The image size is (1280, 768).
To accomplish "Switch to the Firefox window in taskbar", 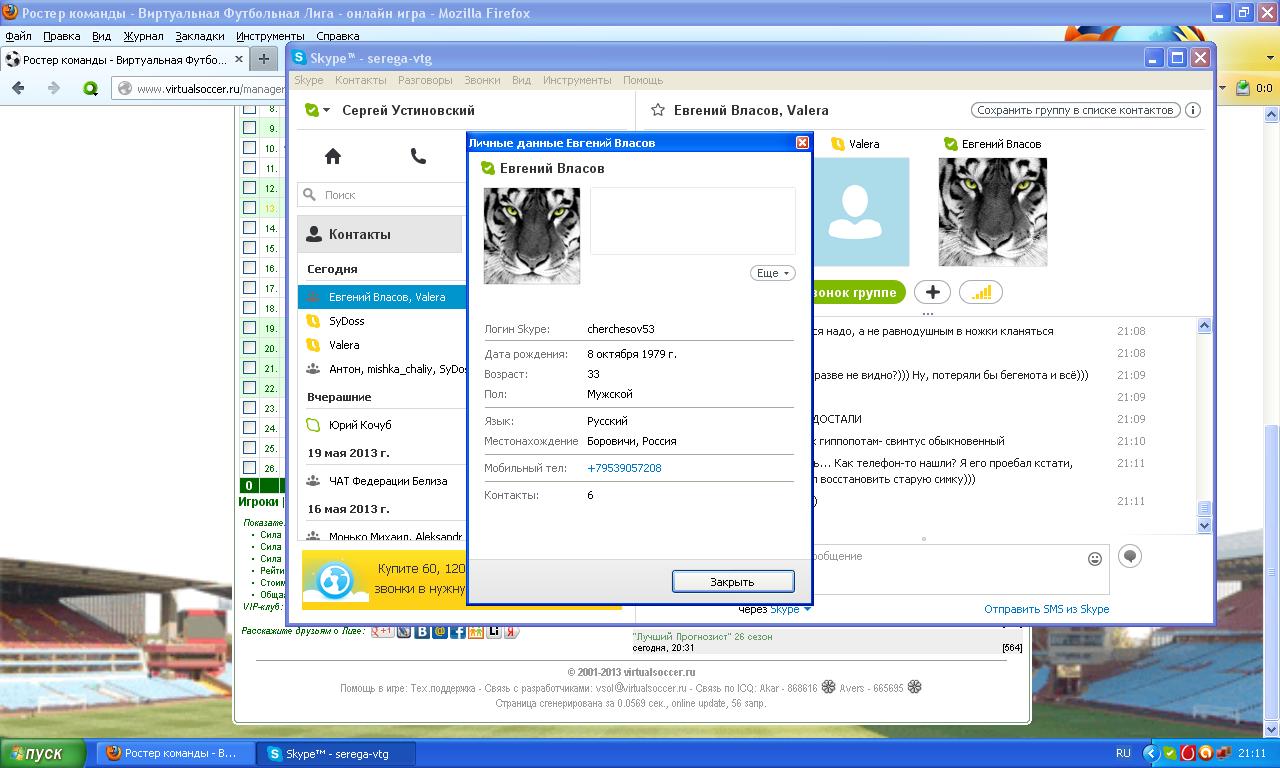I will pyautogui.click(x=175, y=753).
